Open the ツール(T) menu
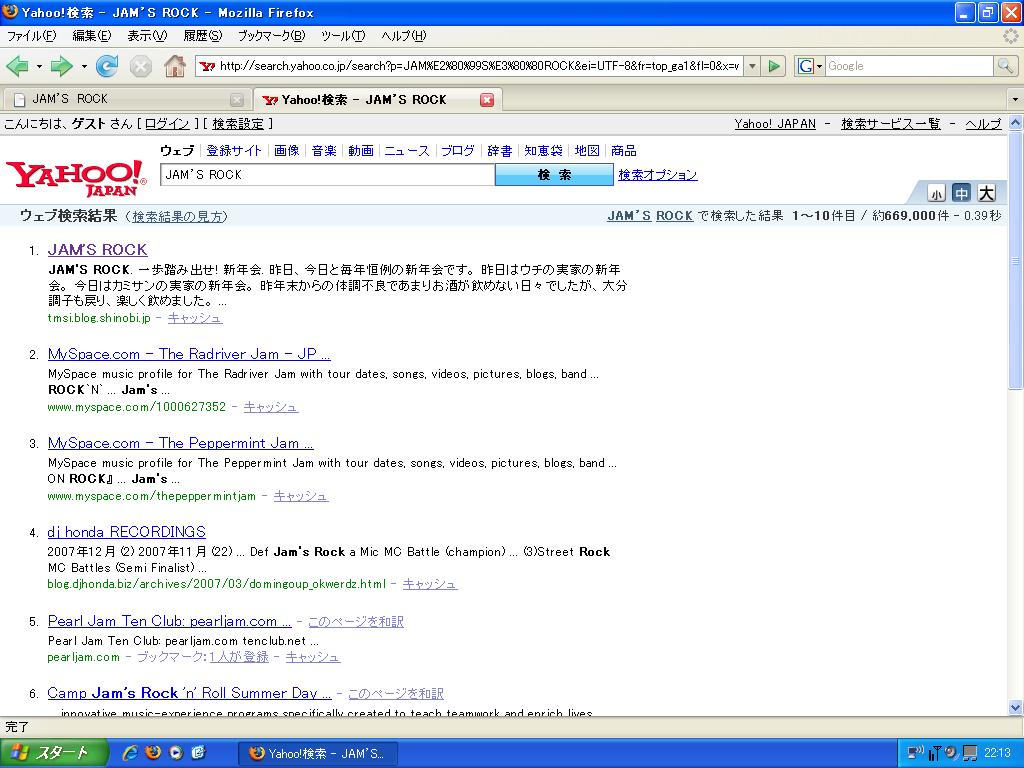This screenshot has height=768, width=1024. pos(344,36)
